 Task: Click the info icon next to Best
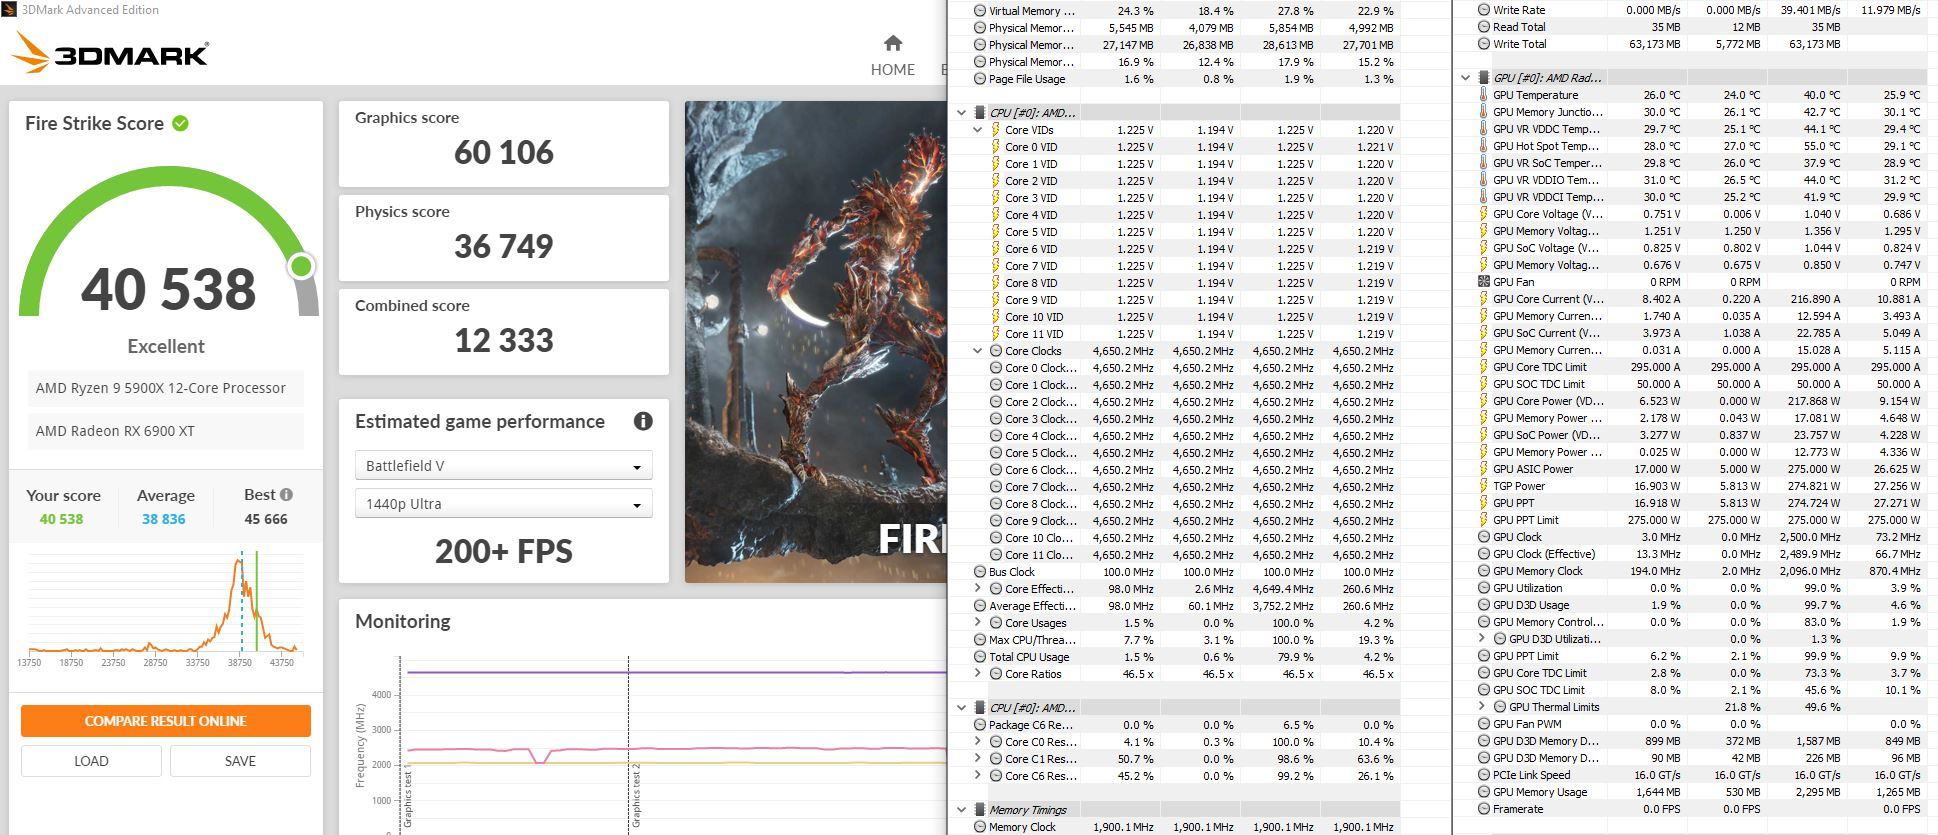(286, 494)
